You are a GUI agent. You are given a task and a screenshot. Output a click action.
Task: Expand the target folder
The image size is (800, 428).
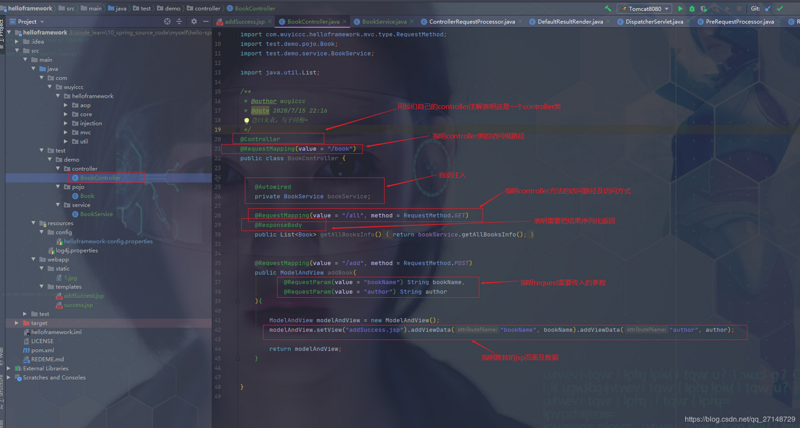point(17,323)
